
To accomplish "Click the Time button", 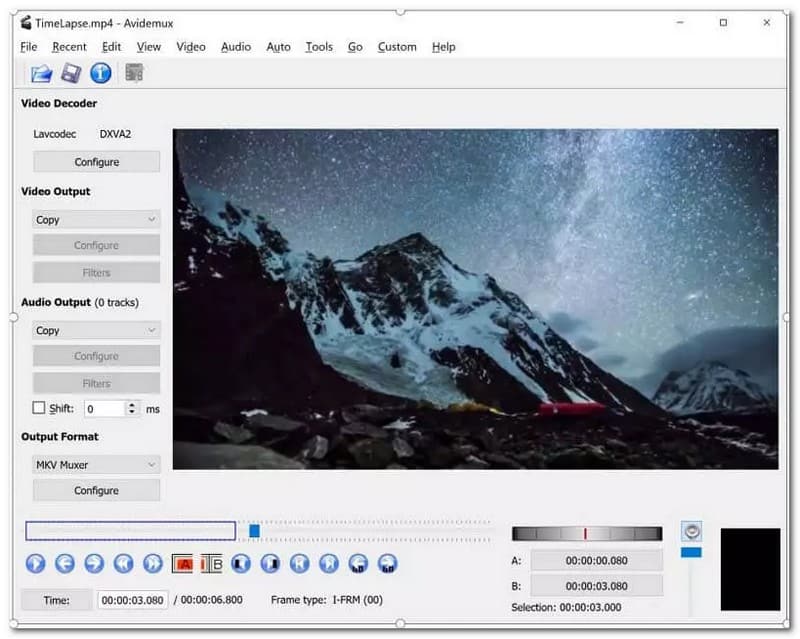I will tap(55, 600).
